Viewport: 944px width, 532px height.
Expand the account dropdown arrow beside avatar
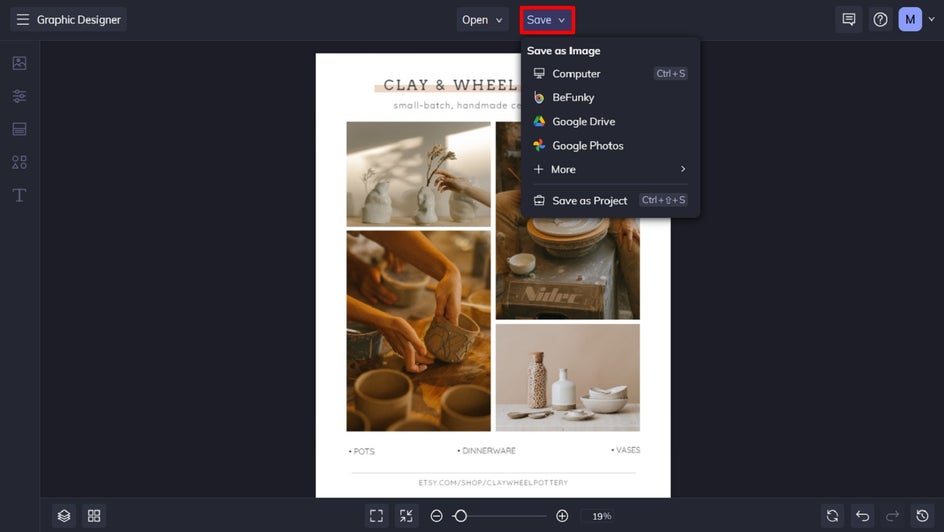click(931, 19)
